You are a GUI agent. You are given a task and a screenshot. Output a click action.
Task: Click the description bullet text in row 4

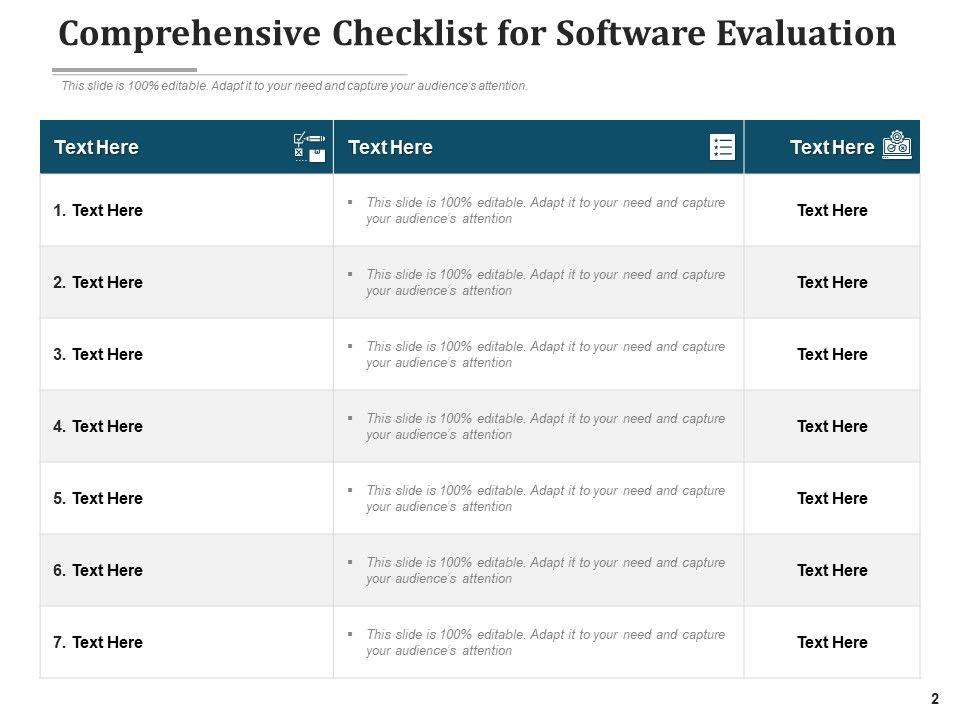click(545, 427)
